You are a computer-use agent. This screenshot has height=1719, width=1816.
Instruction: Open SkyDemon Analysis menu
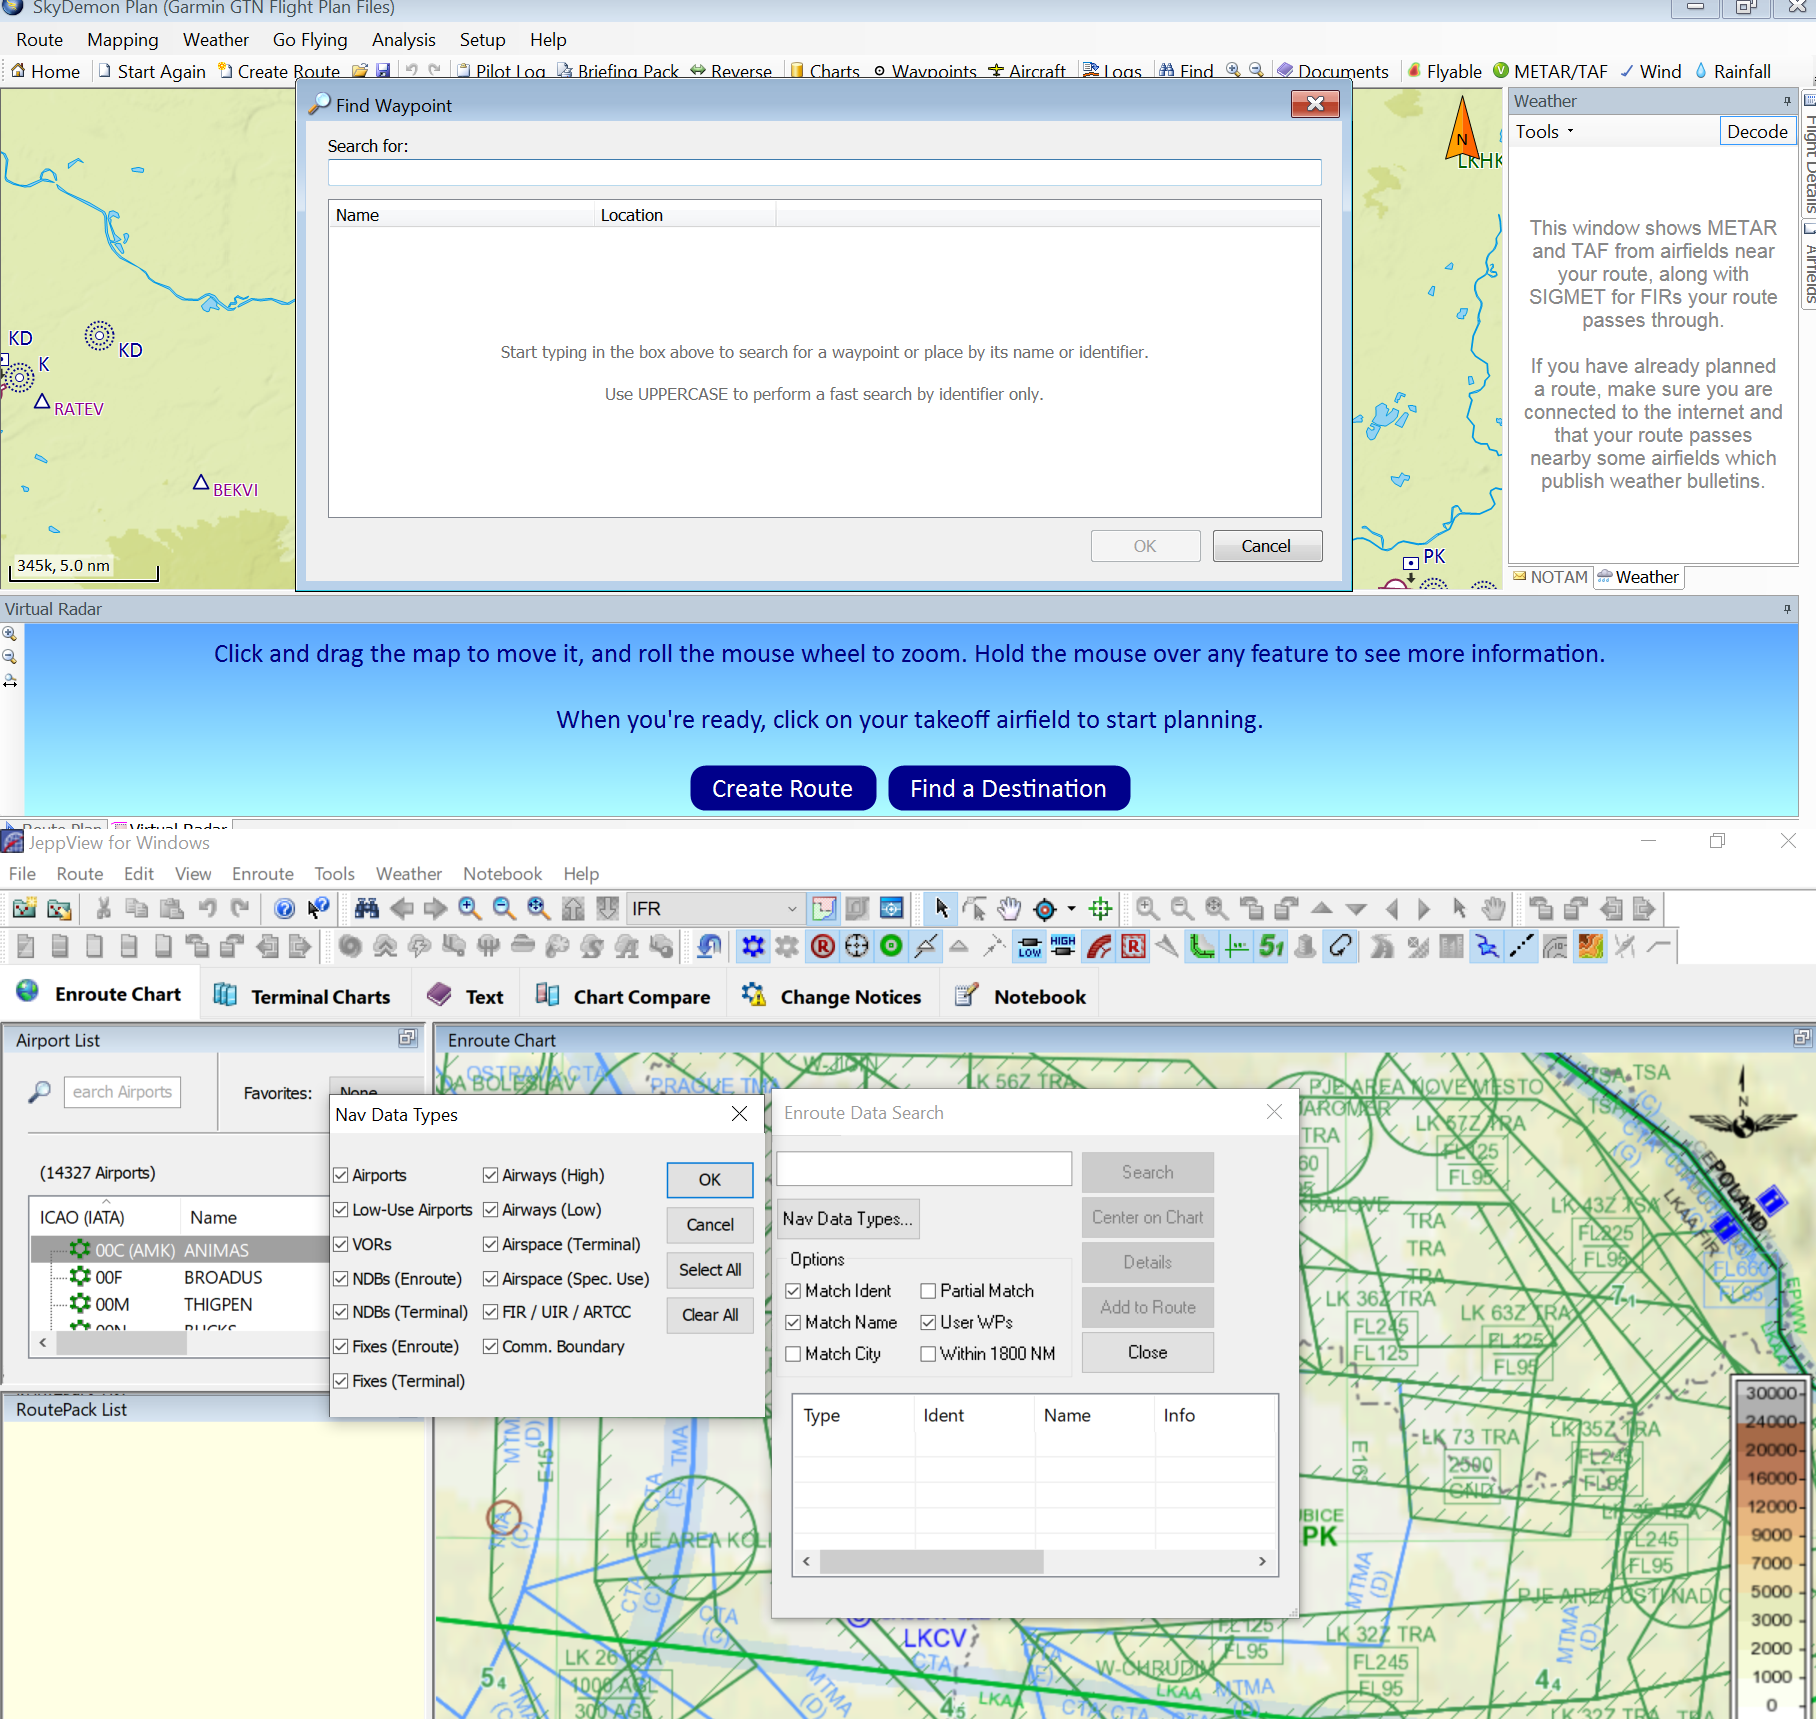pos(403,40)
